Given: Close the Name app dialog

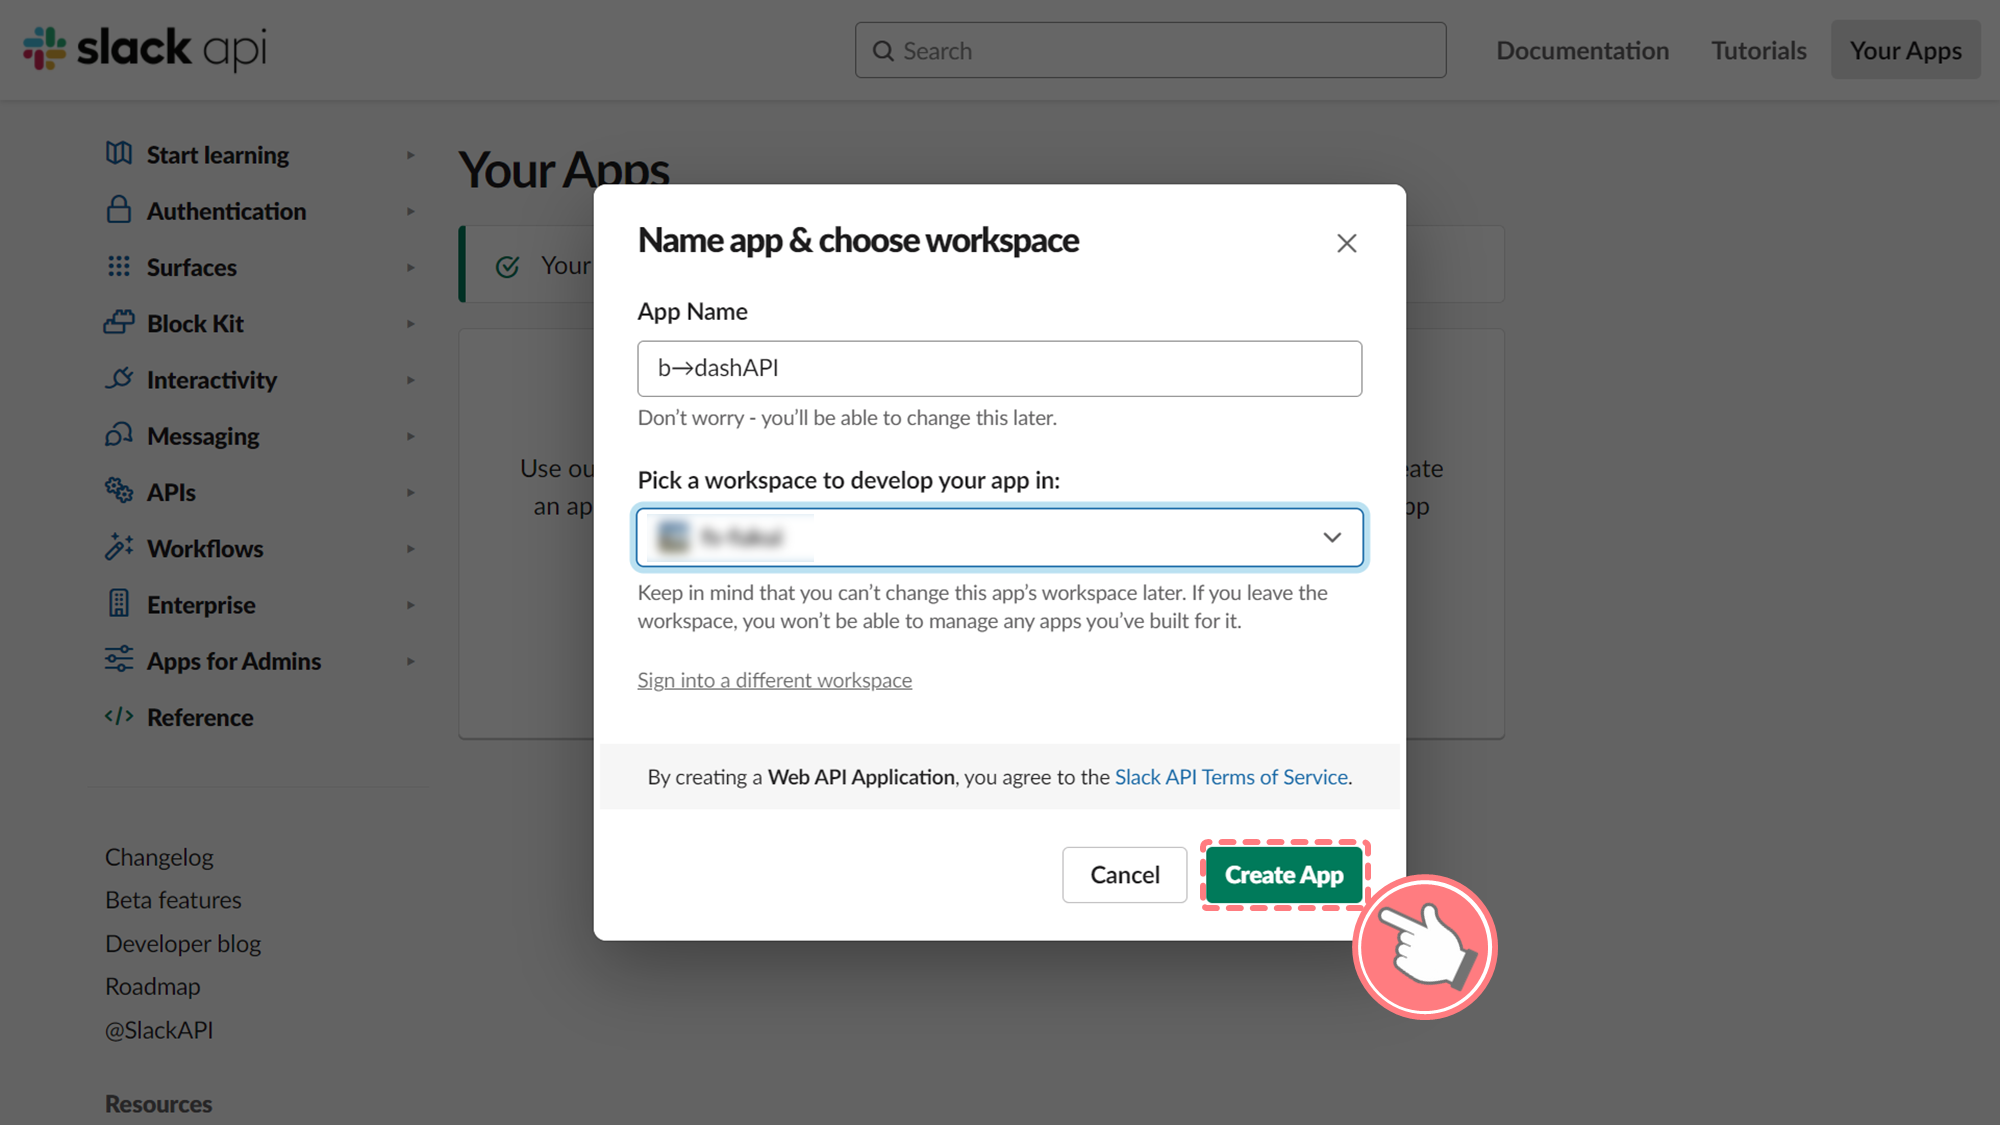Looking at the screenshot, I should point(1347,243).
